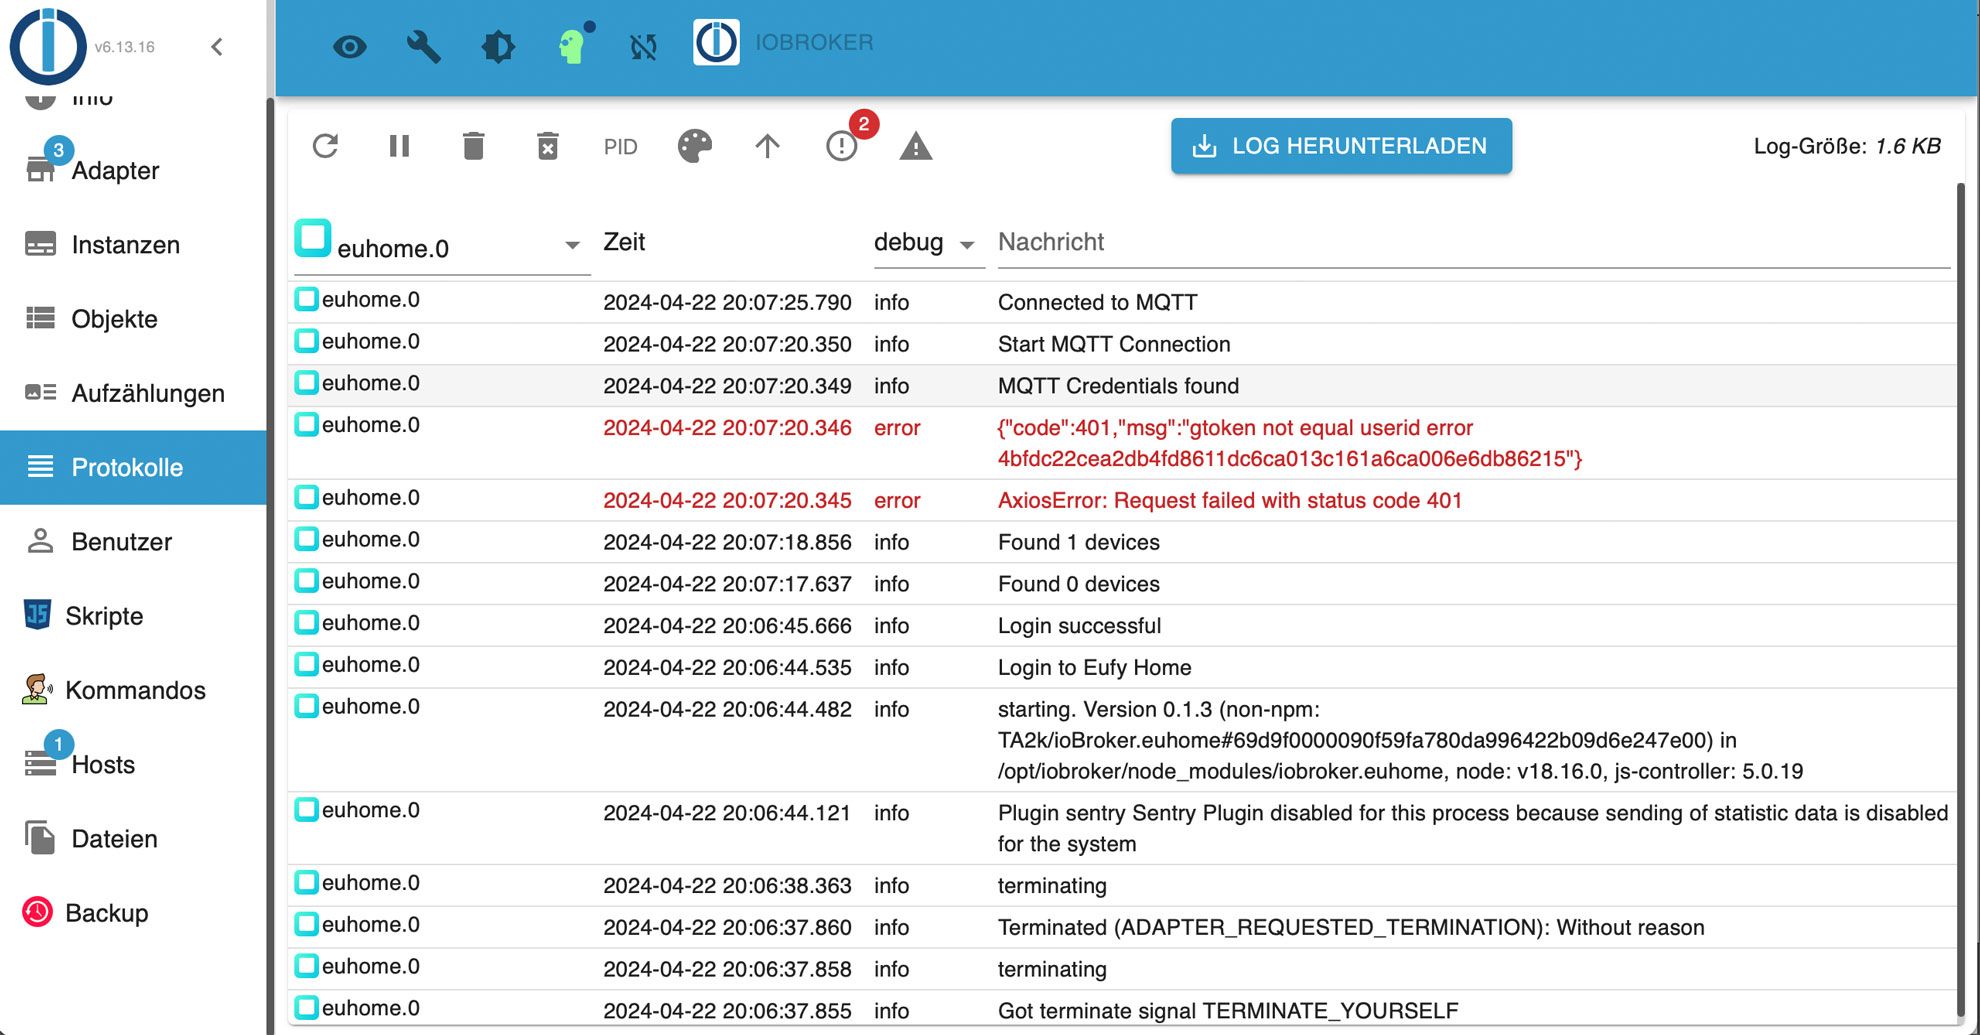Click the Skripte JS icon
1980x1035 pixels.
tap(37, 614)
